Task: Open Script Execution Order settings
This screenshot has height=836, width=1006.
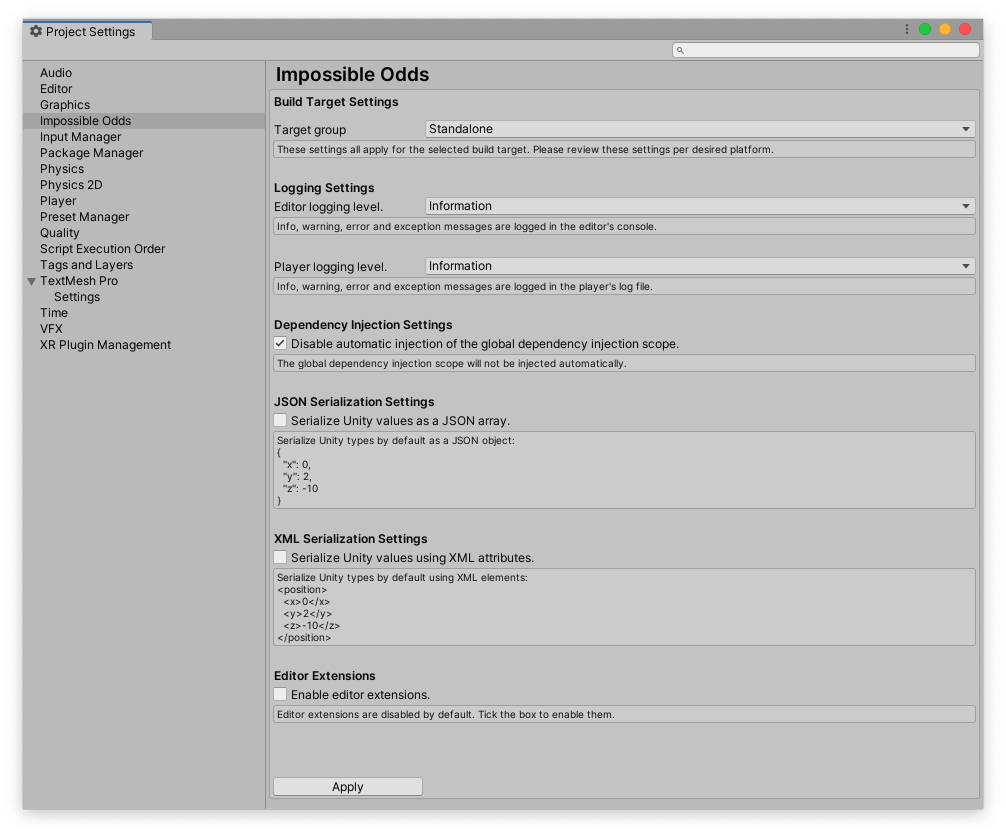Action: pos(103,249)
